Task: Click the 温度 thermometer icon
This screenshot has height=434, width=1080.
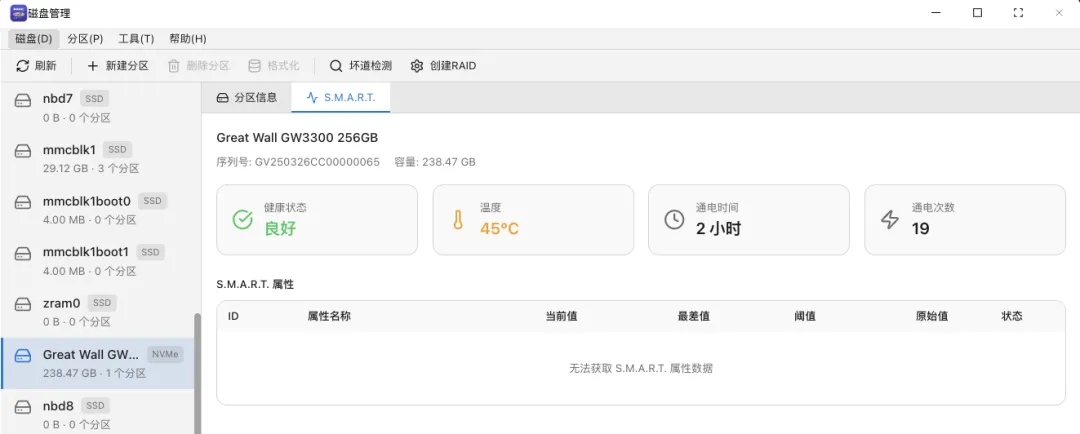Action: [x=458, y=219]
